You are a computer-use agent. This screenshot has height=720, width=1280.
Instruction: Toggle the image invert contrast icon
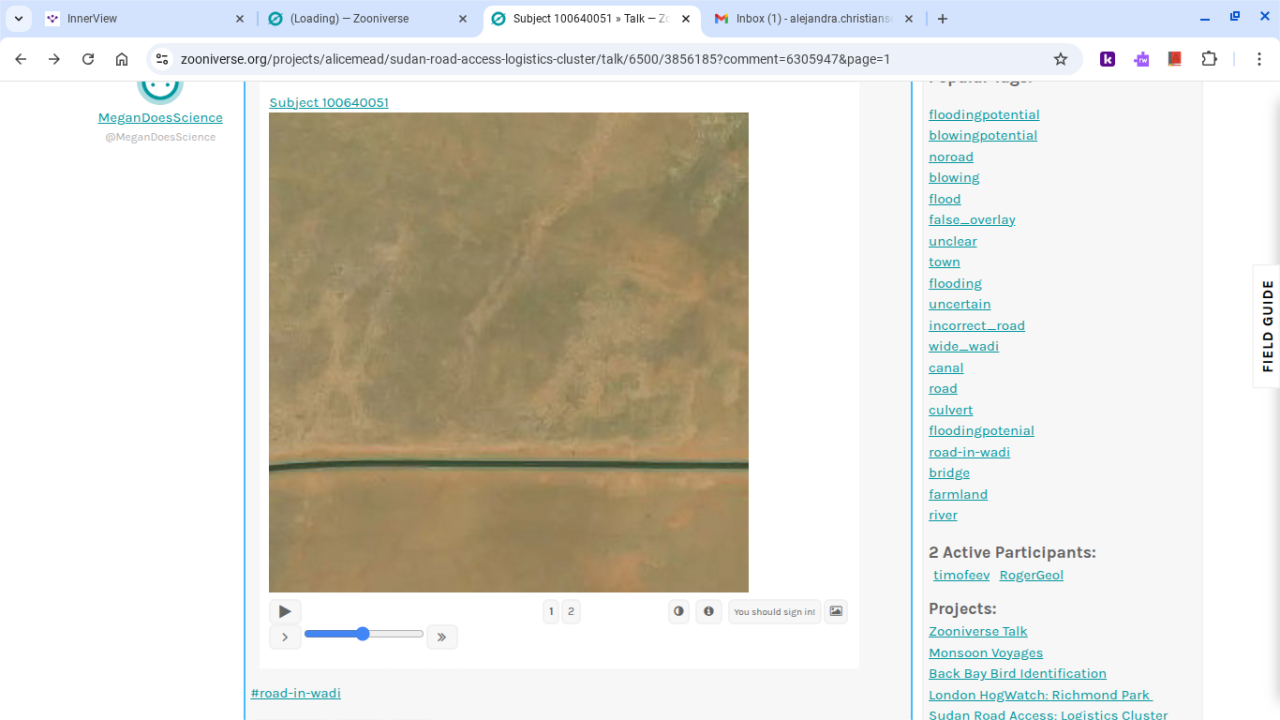[x=679, y=612]
